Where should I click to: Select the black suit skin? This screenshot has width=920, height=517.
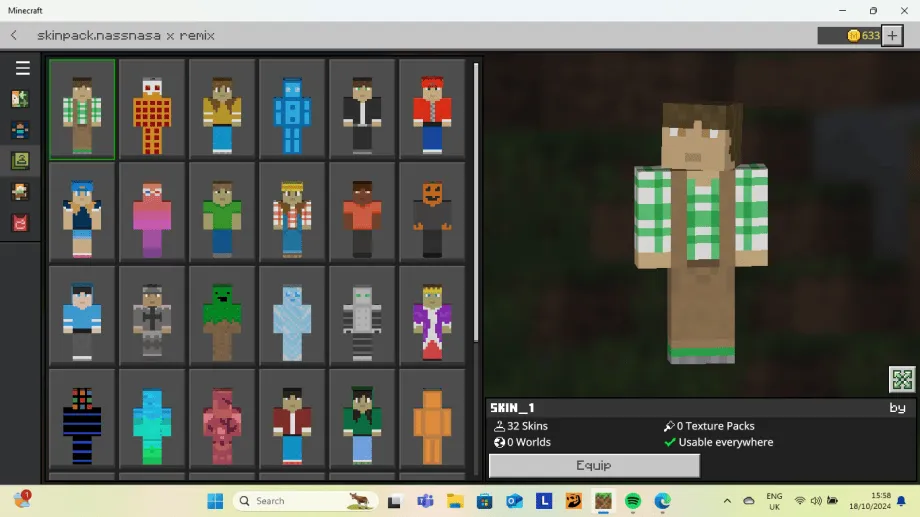tap(362, 109)
